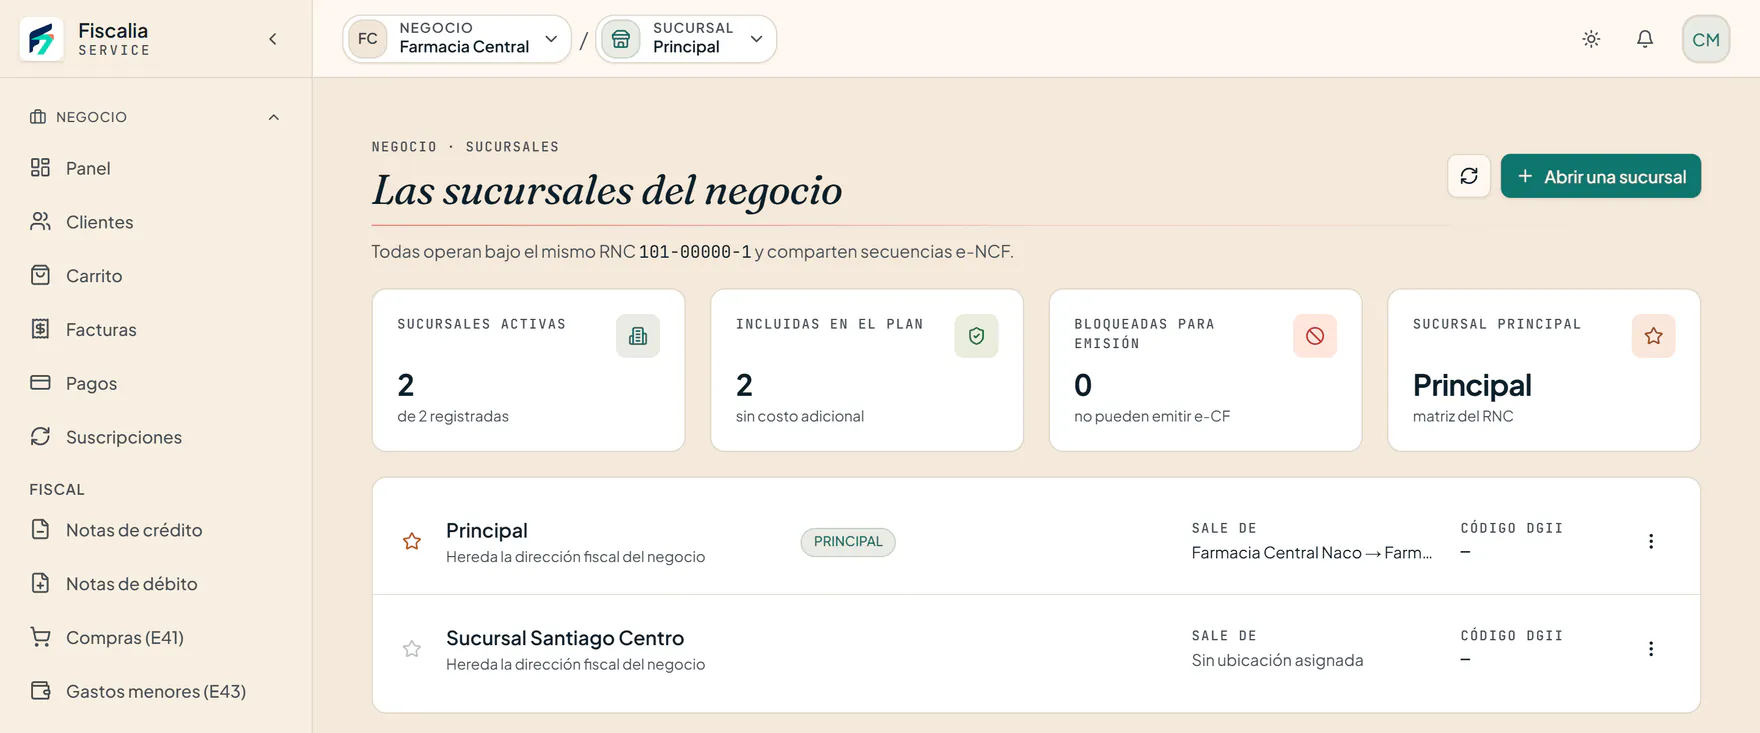This screenshot has height=733, width=1760.
Task: Toggle the star on the Principal row
Action: click(x=412, y=541)
